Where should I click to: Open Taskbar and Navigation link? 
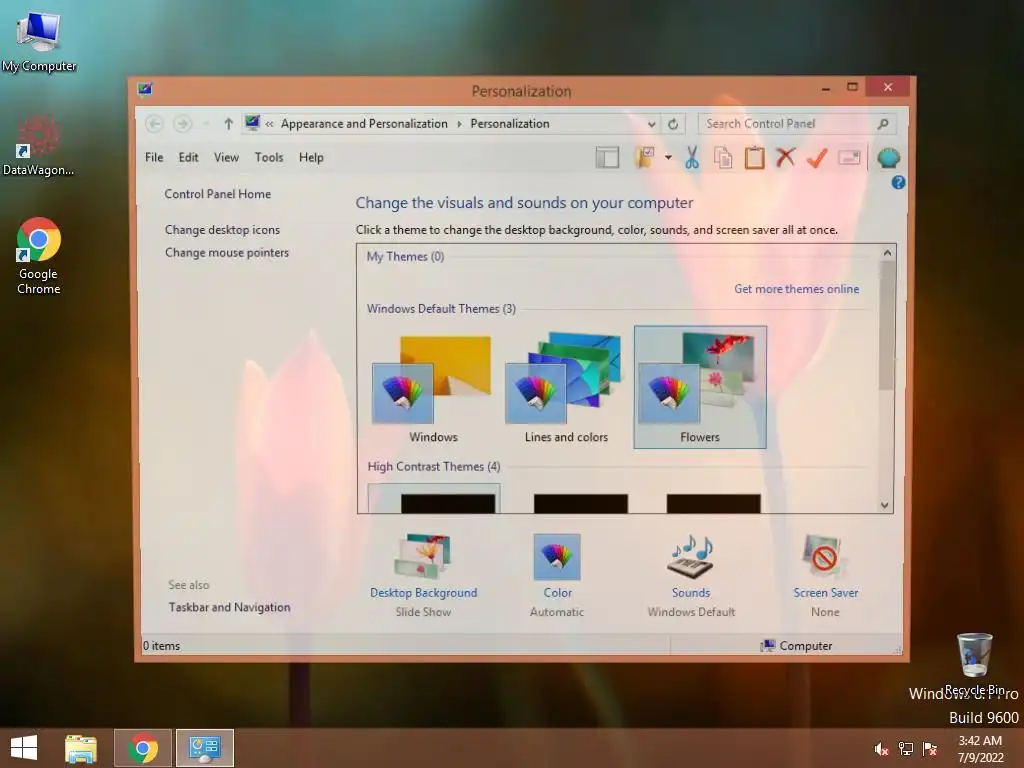229,607
